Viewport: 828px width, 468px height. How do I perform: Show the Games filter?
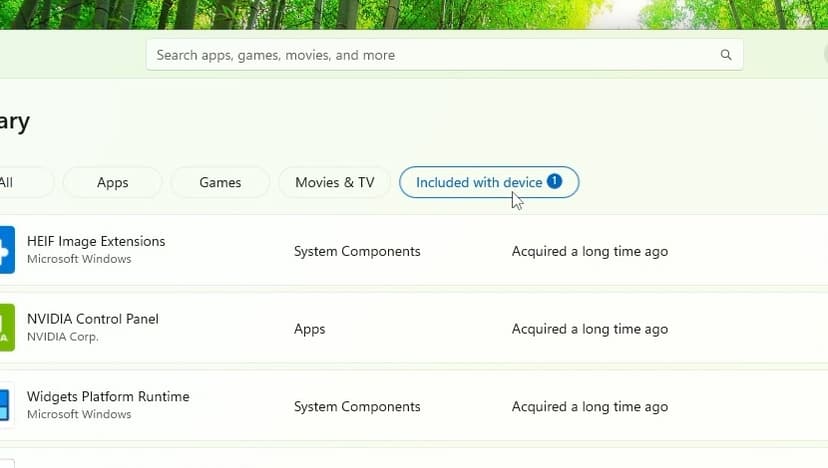(220, 182)
